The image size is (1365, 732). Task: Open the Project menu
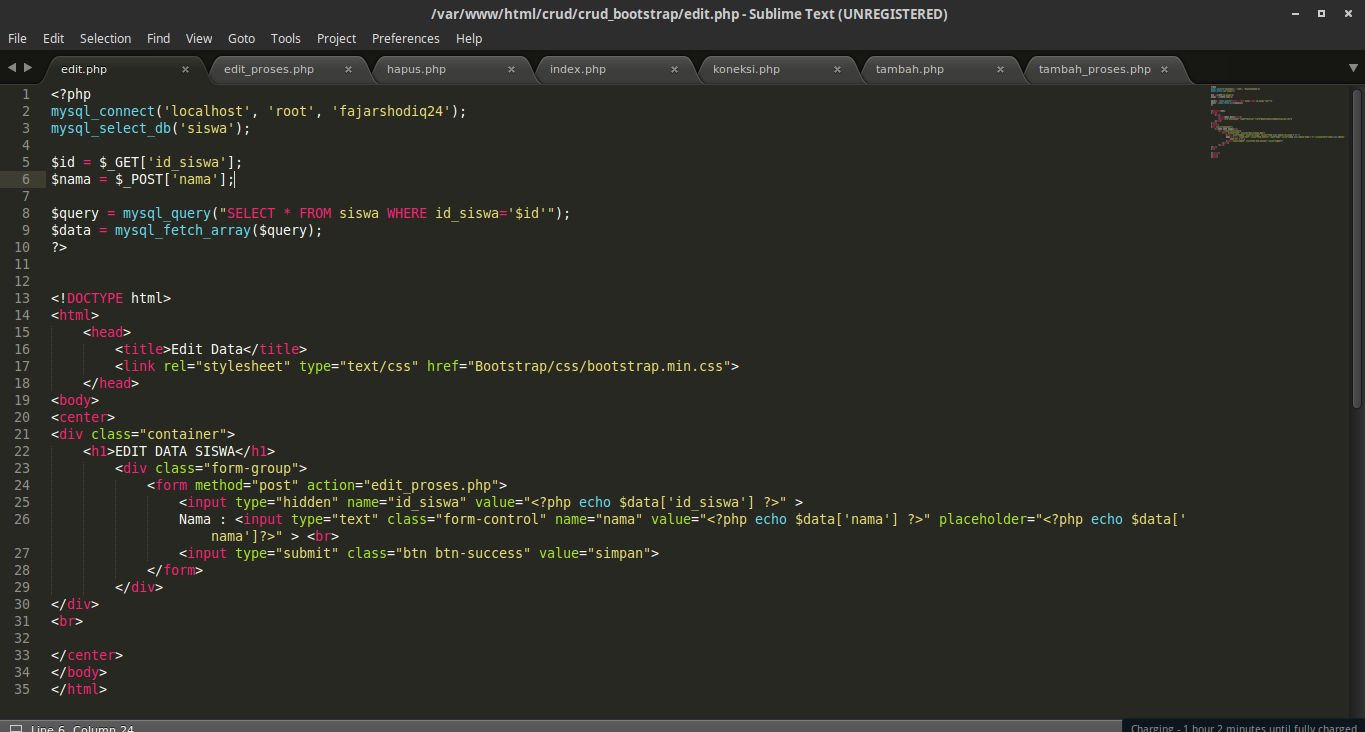pos(336,38)
